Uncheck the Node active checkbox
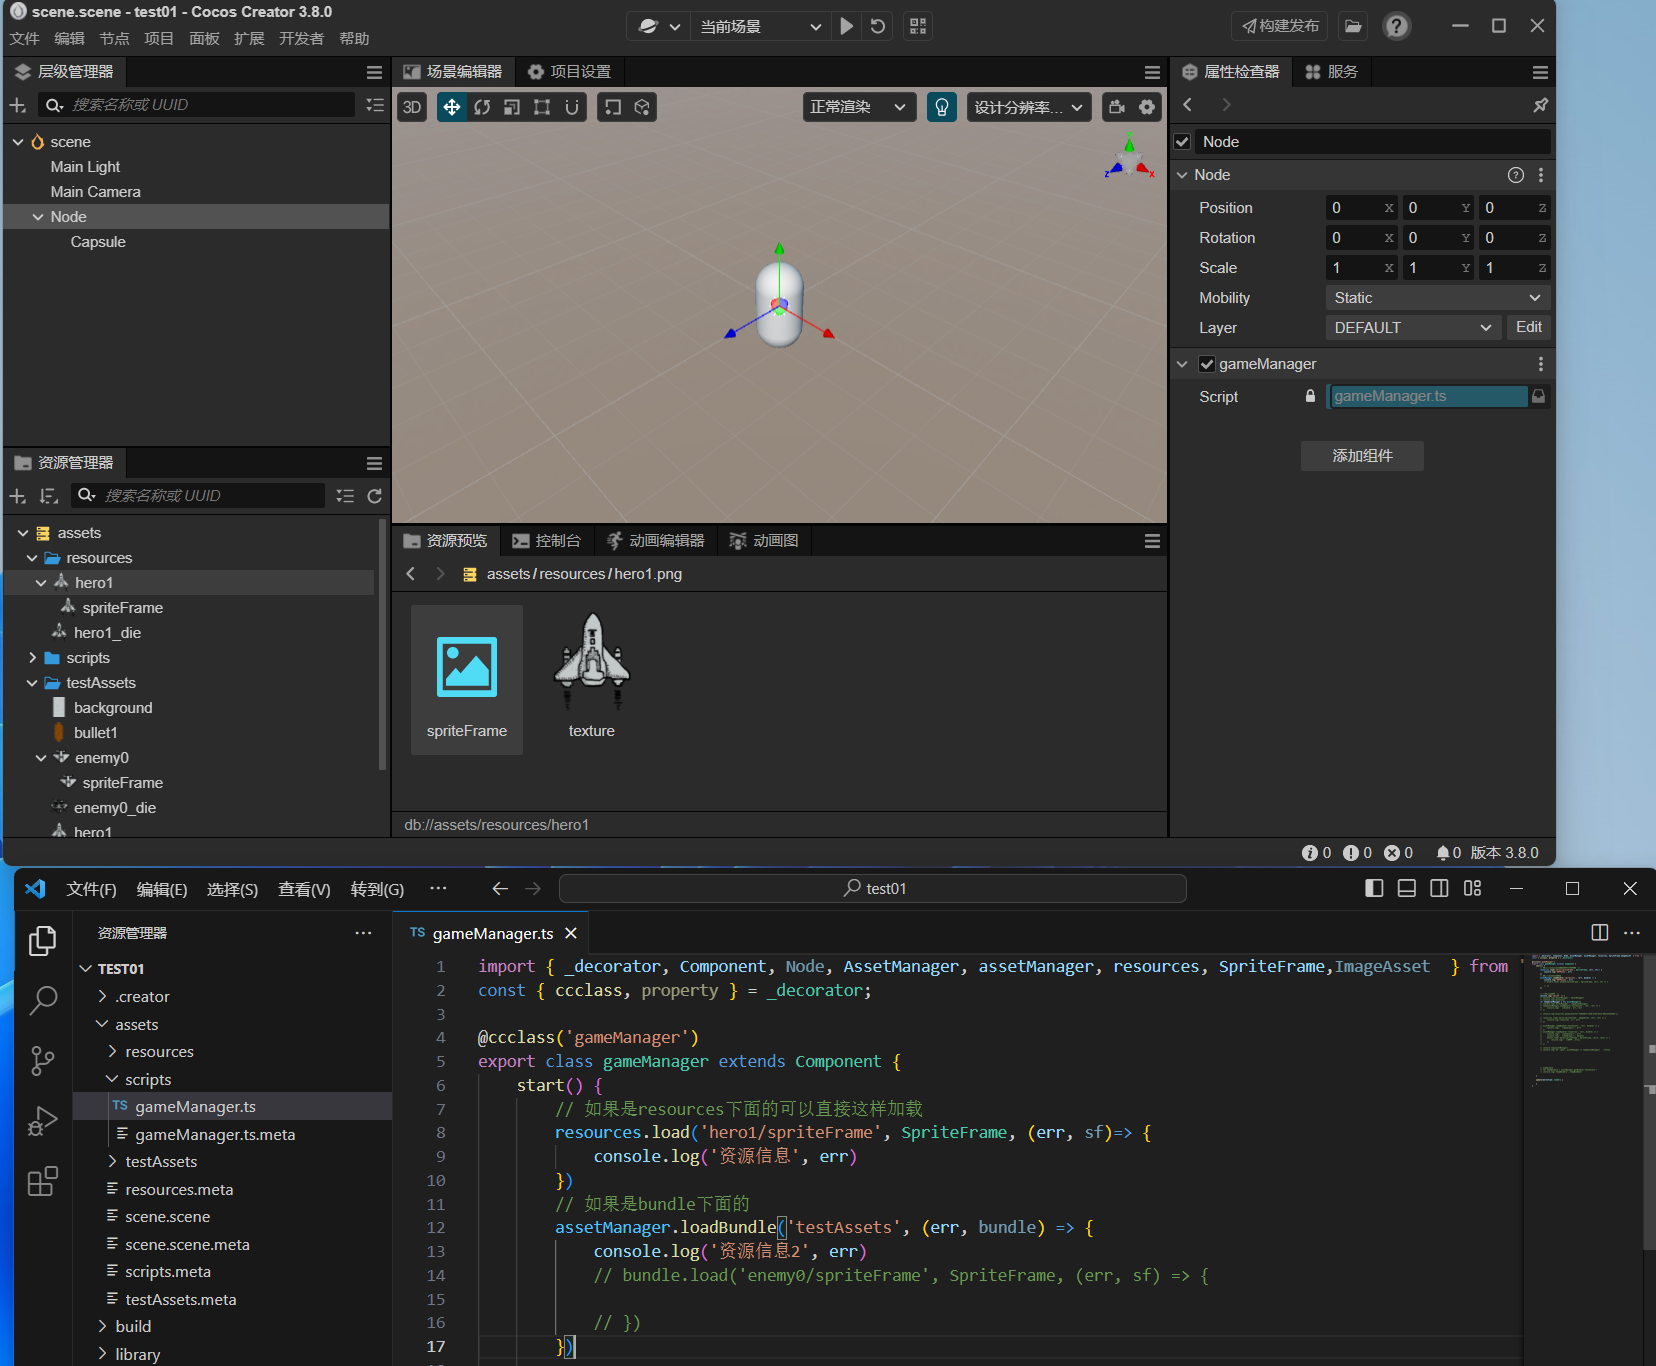The image size is (1656, 1366). (x=1182, y=142)
